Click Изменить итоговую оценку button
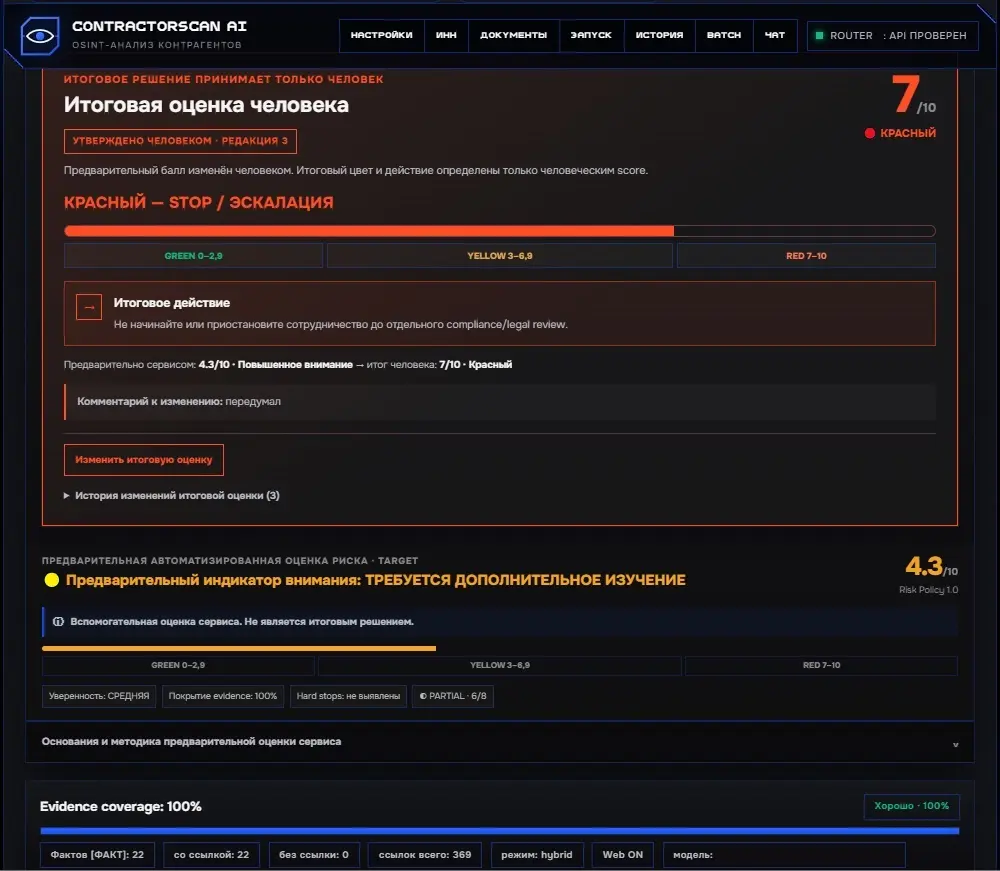 [x=143, y=460]
